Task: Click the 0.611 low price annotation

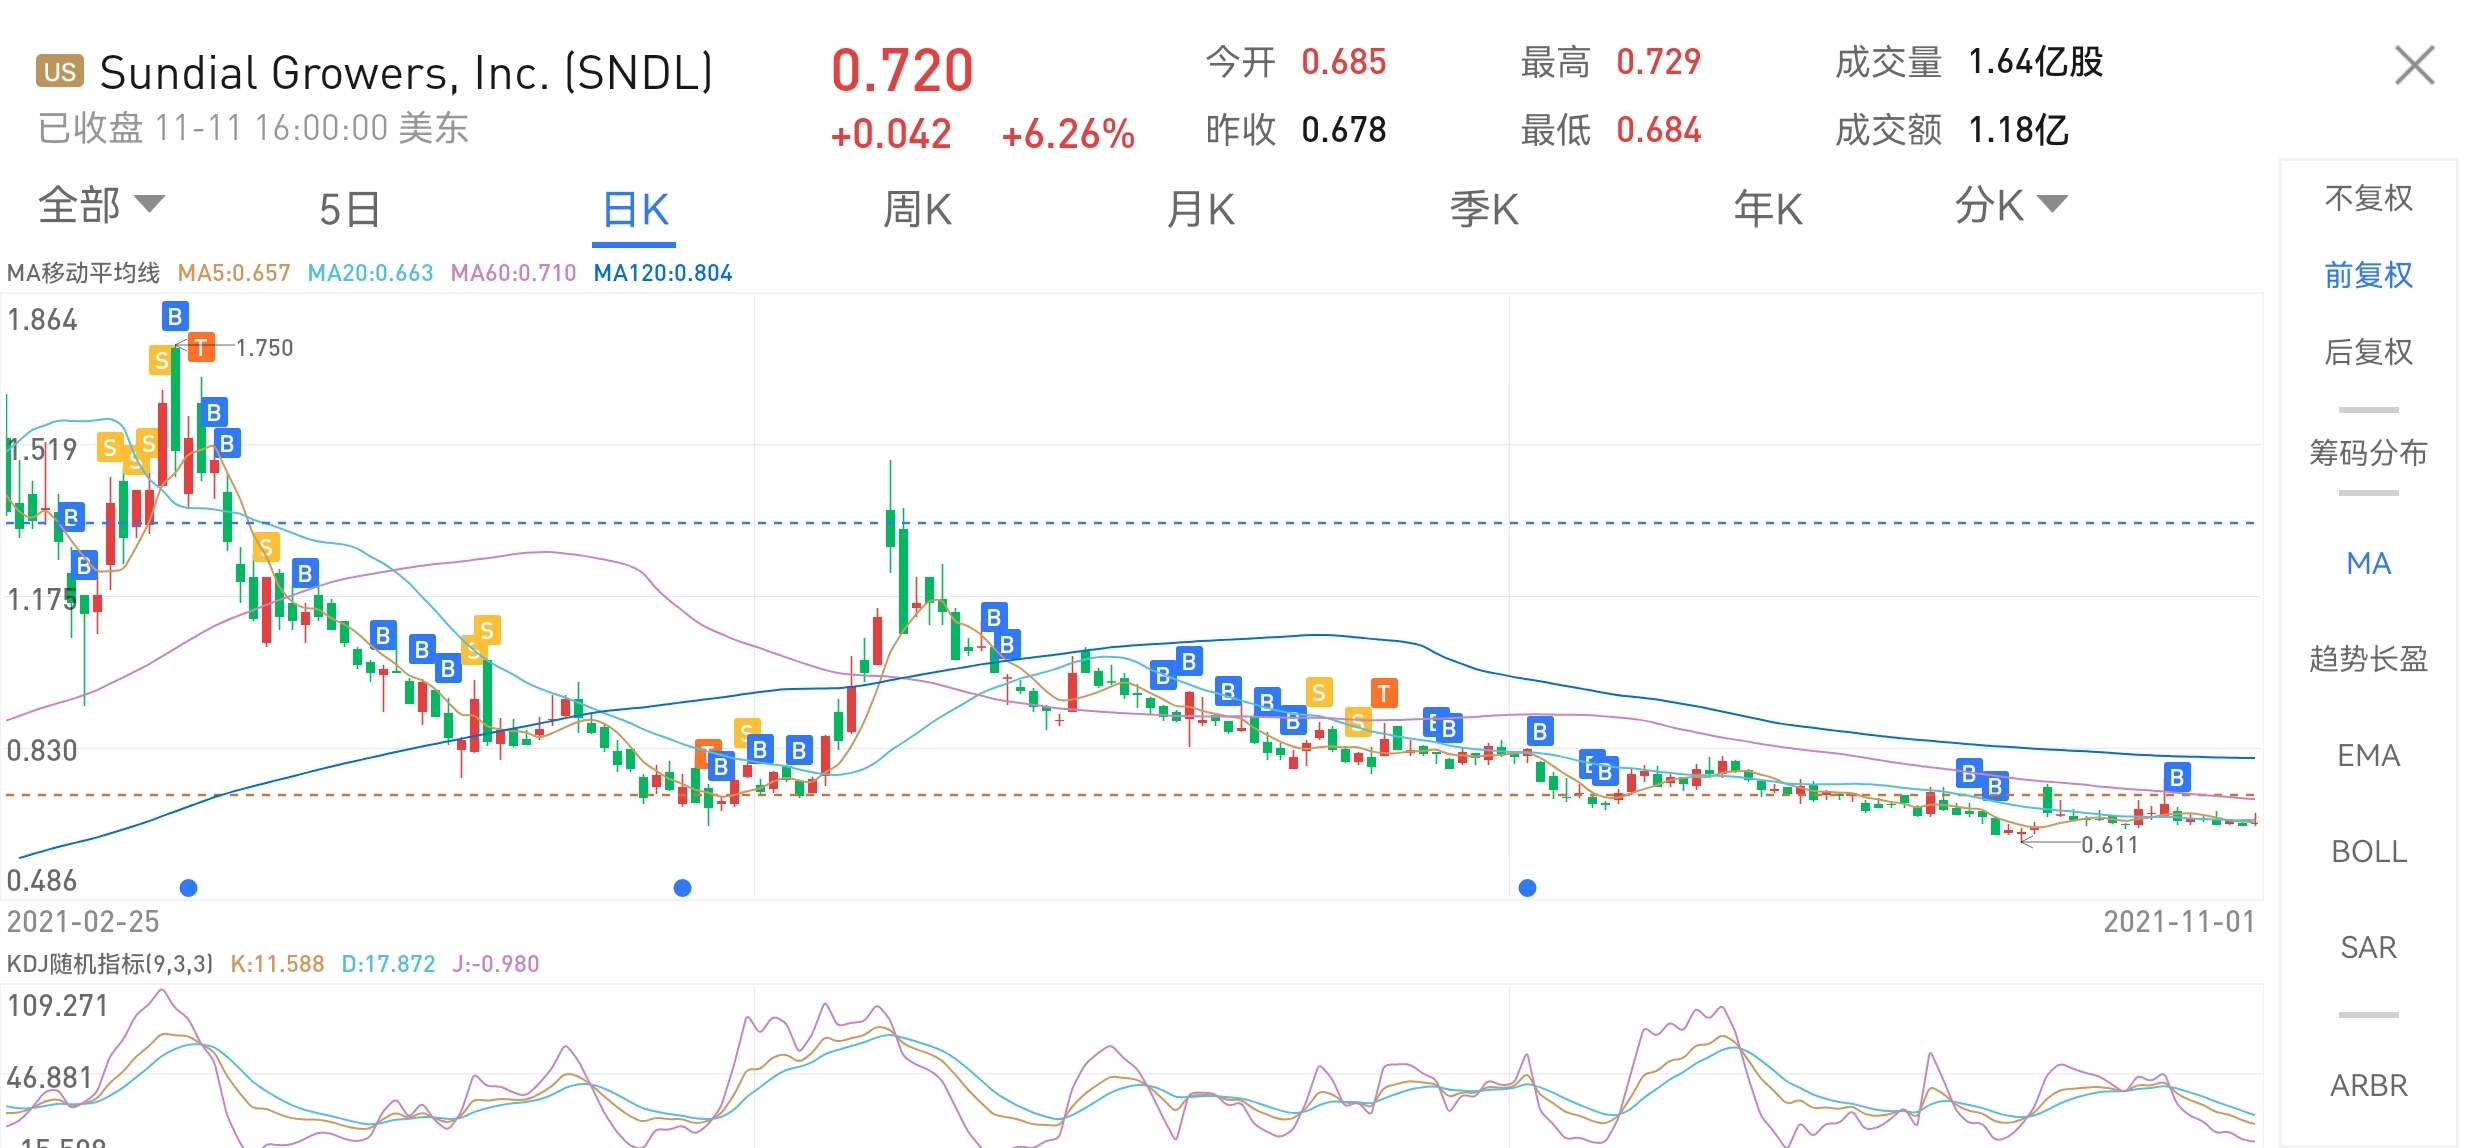Action: pyautogui.click(x=2109, y=845)
